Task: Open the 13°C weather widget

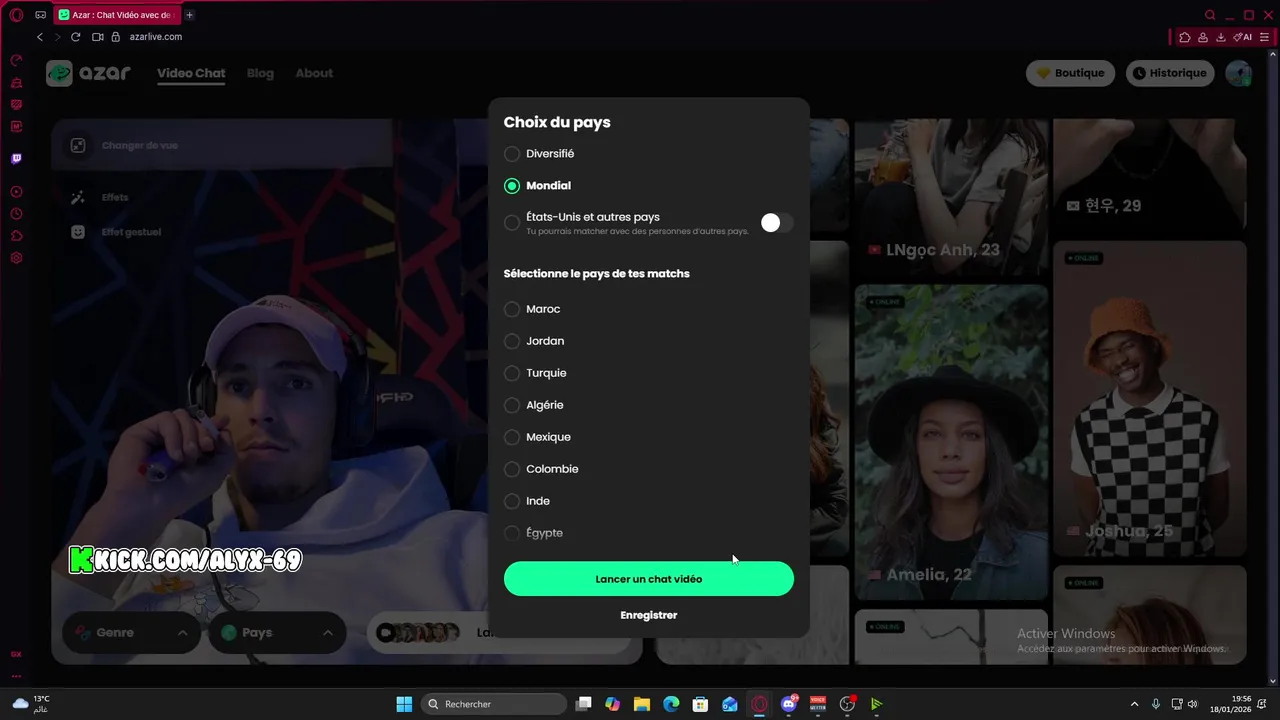Action: pyautogui.click(x=31, y=704)
